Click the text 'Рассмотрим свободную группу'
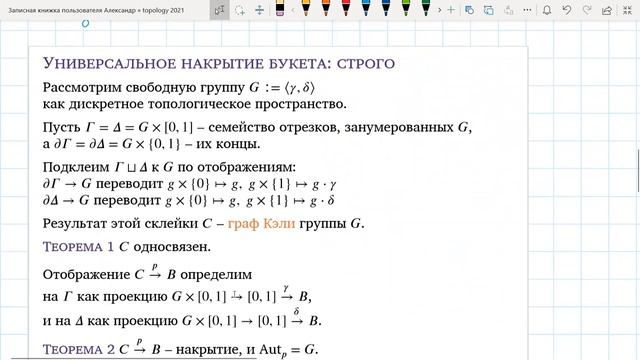This screenshot has width=640, height=360. [x=144, y=87]
